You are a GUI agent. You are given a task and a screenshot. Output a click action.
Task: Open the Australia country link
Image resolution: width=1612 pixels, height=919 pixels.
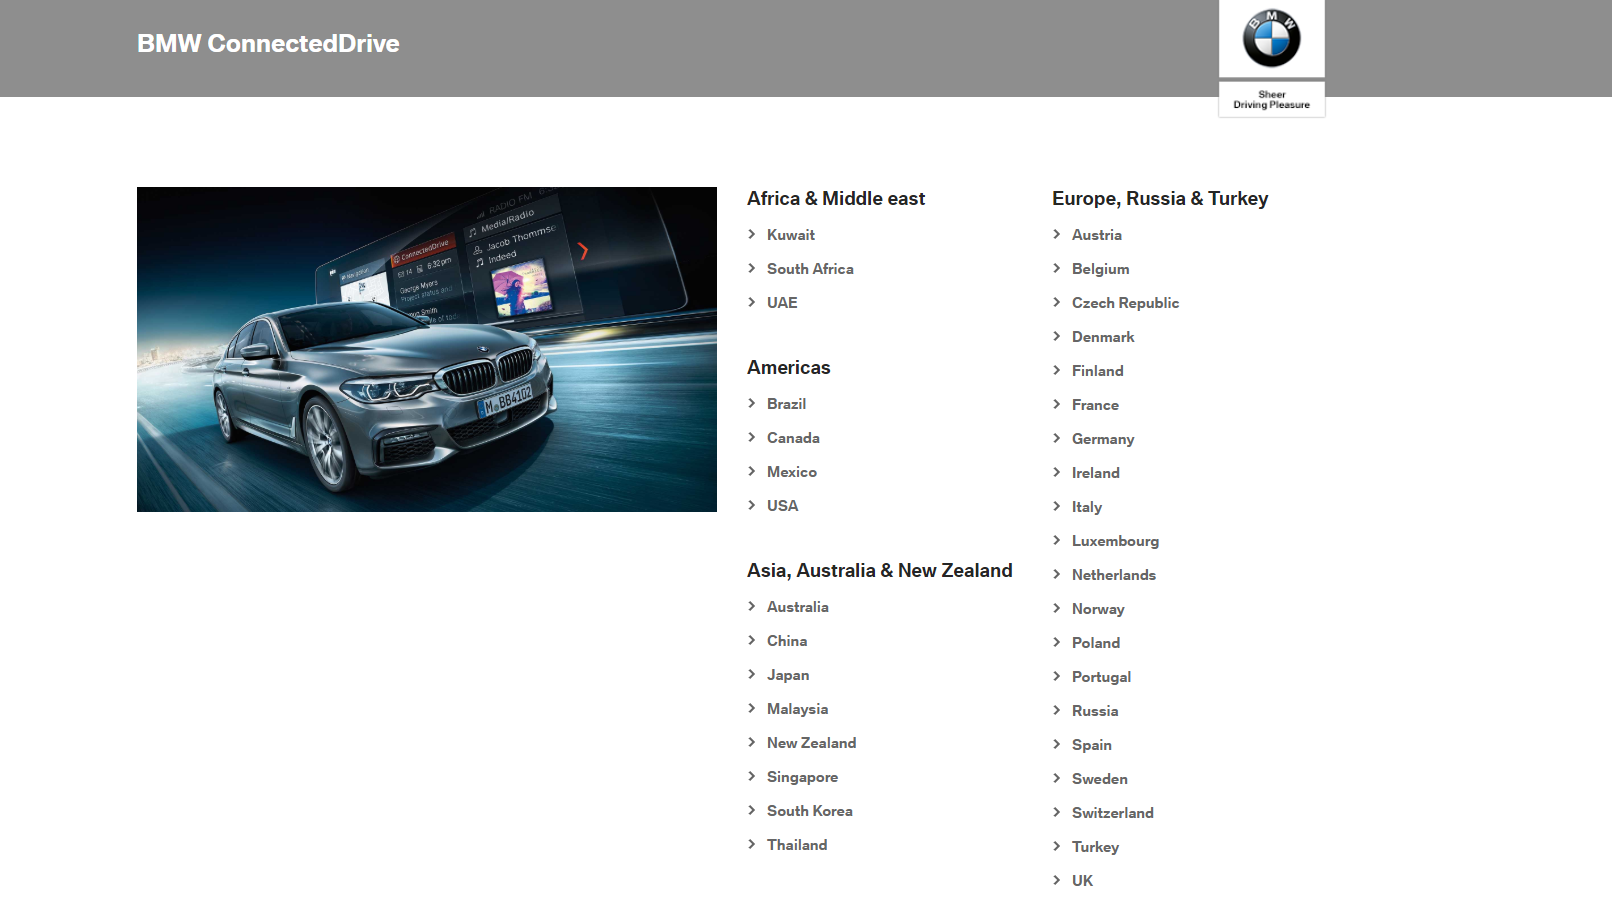(x=798, y=607)
